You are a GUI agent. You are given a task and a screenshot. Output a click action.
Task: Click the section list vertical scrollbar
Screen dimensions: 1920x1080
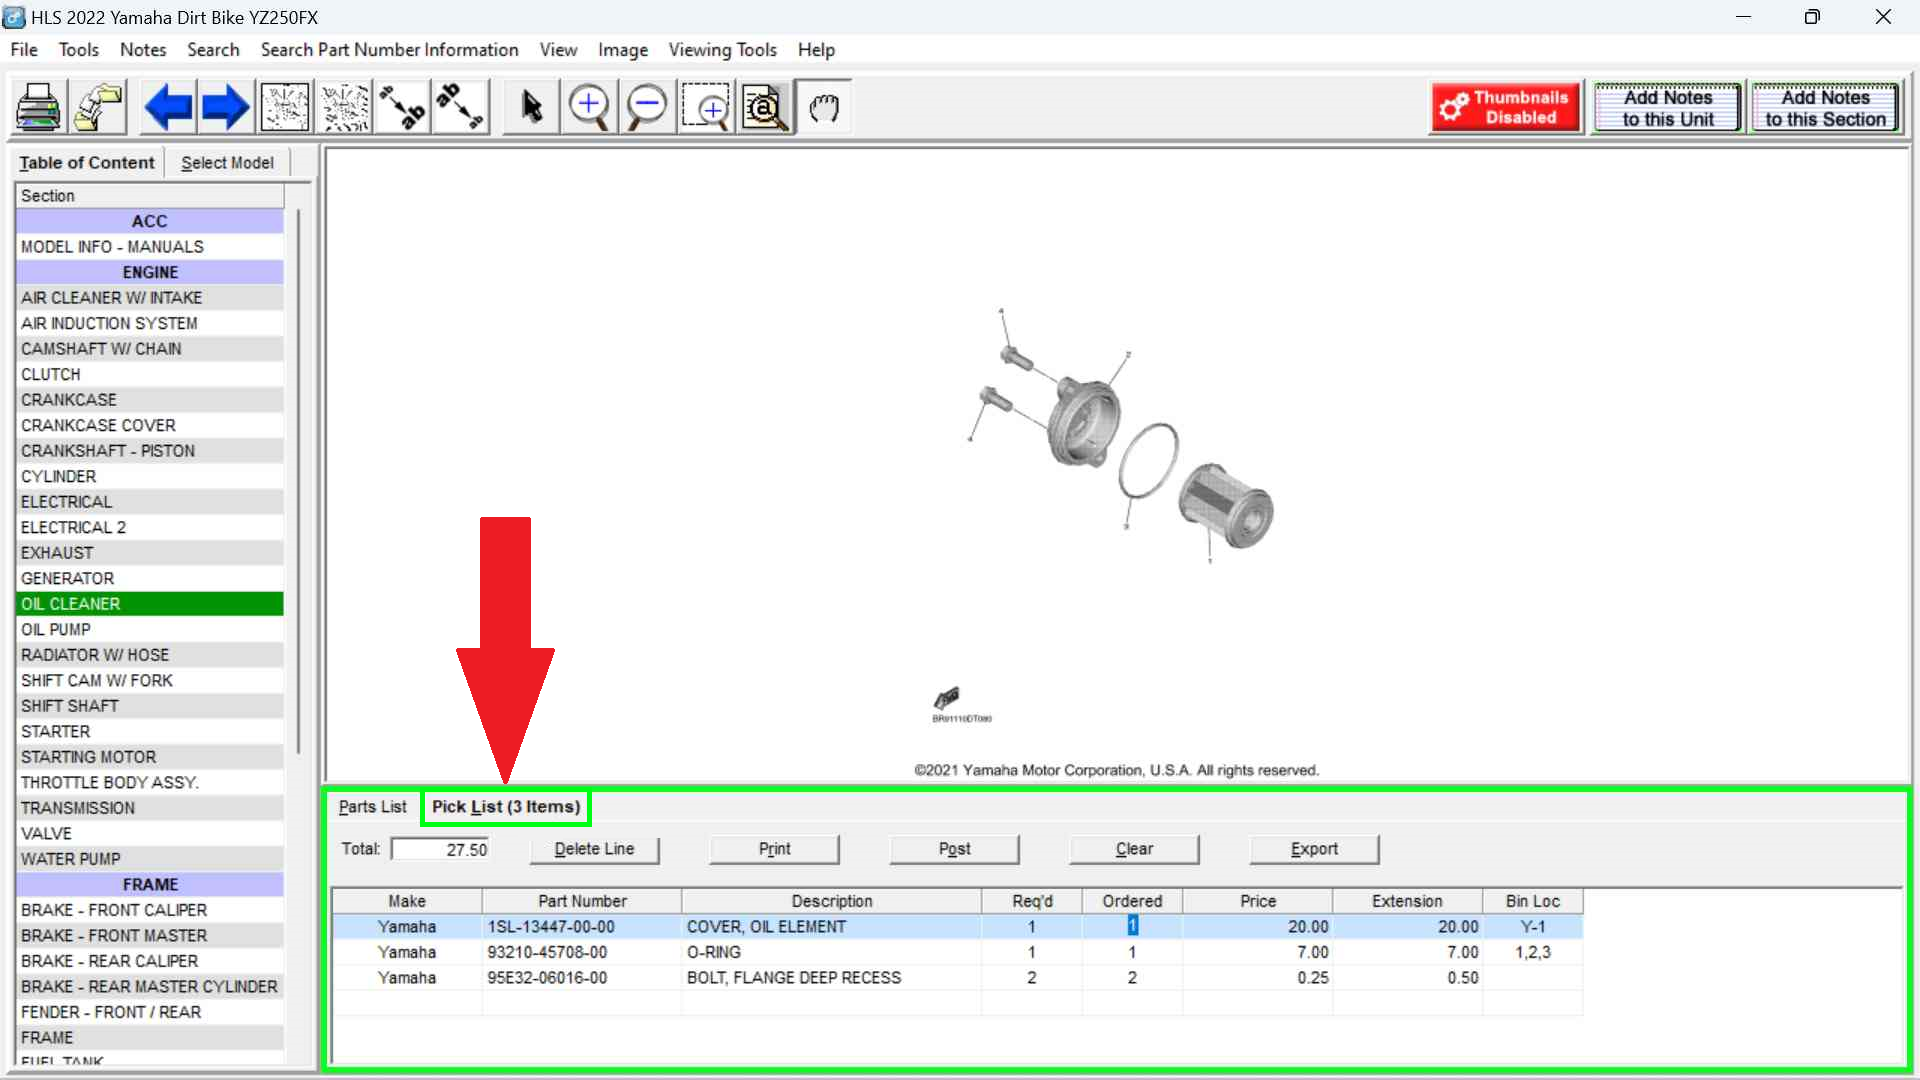coord(298,480)
